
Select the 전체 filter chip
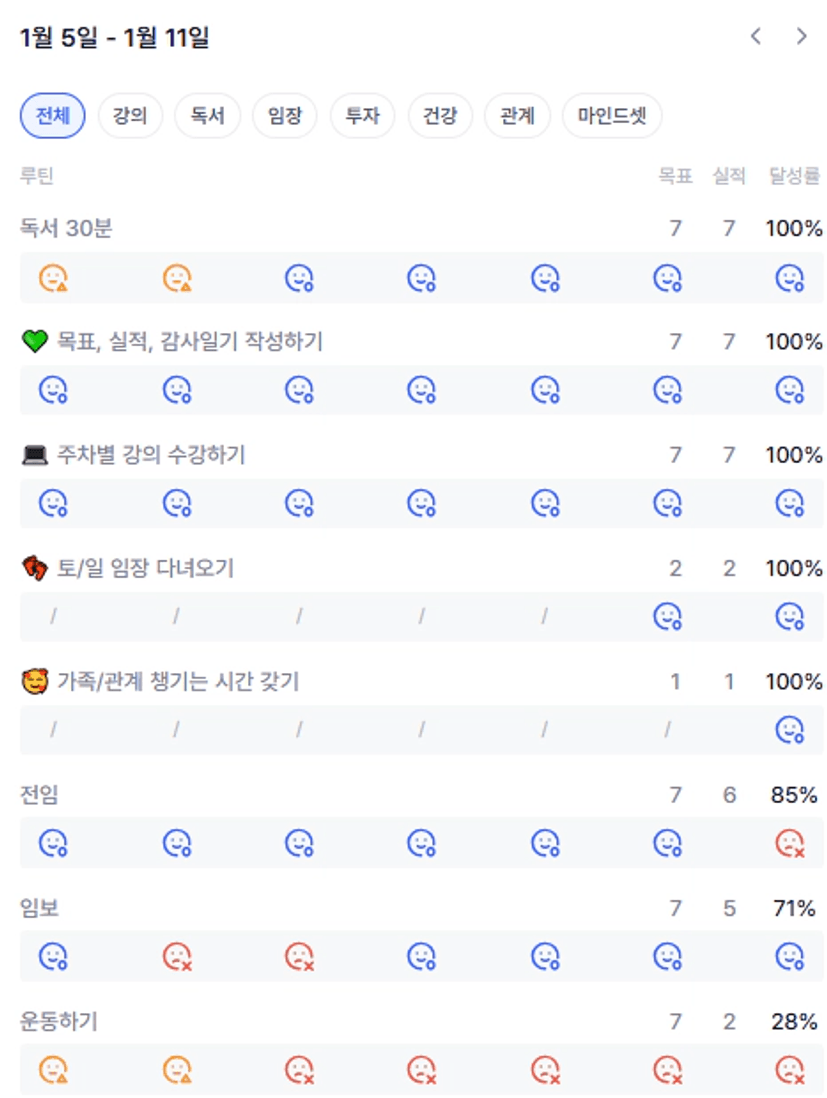pos(52,116)
